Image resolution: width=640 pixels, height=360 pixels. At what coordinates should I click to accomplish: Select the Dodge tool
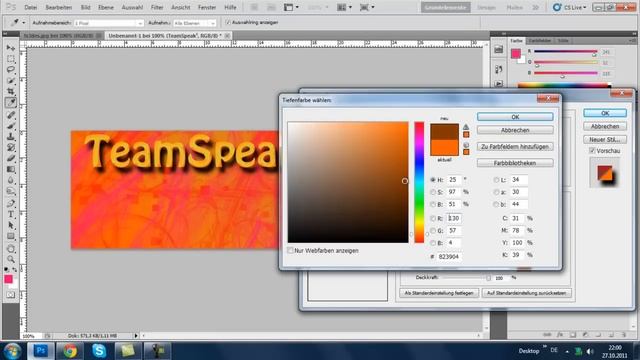pyautogui.click(x=11, y=191)
